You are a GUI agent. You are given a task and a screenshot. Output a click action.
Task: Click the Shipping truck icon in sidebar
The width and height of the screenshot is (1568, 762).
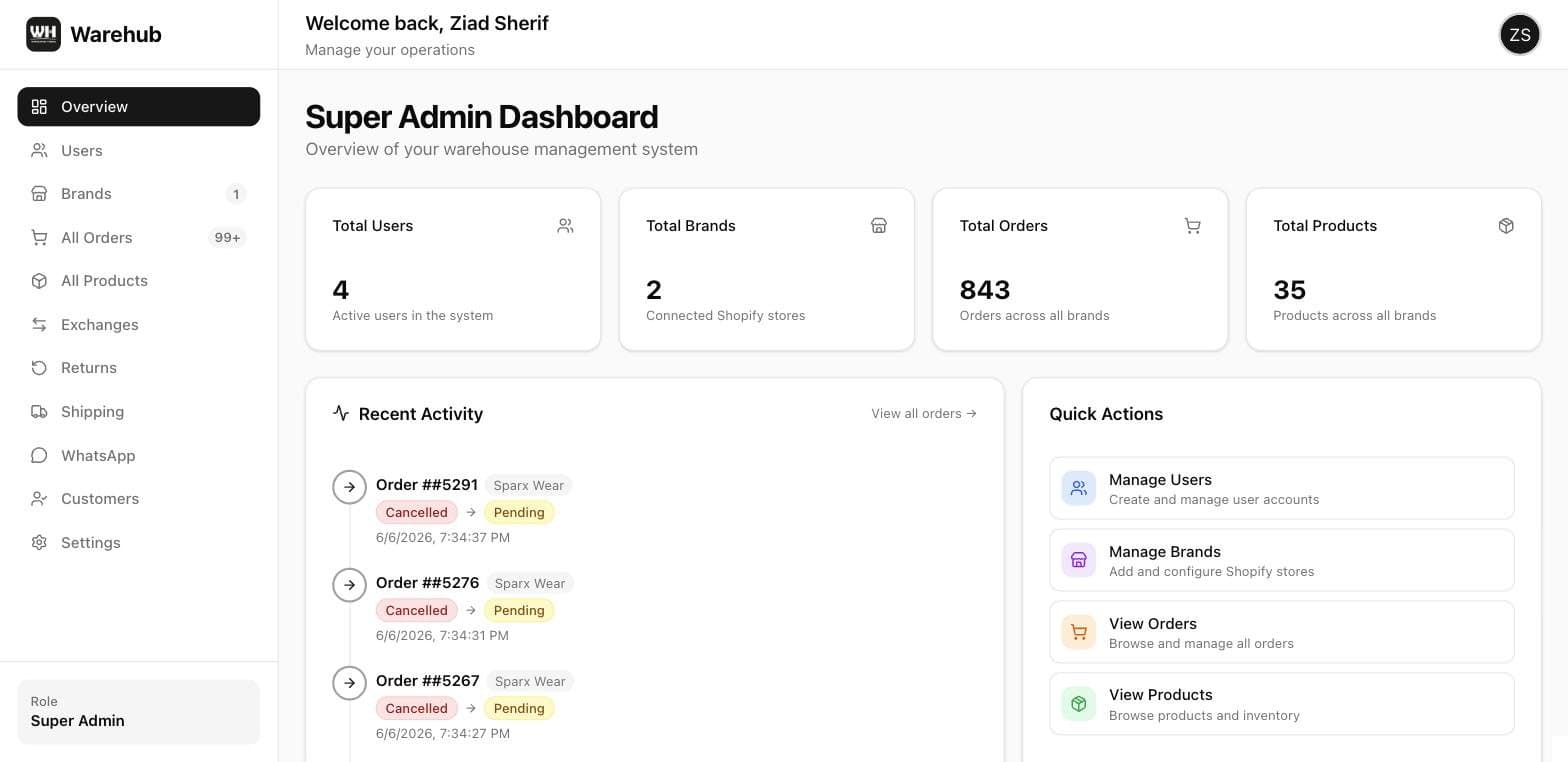(39, 411)
